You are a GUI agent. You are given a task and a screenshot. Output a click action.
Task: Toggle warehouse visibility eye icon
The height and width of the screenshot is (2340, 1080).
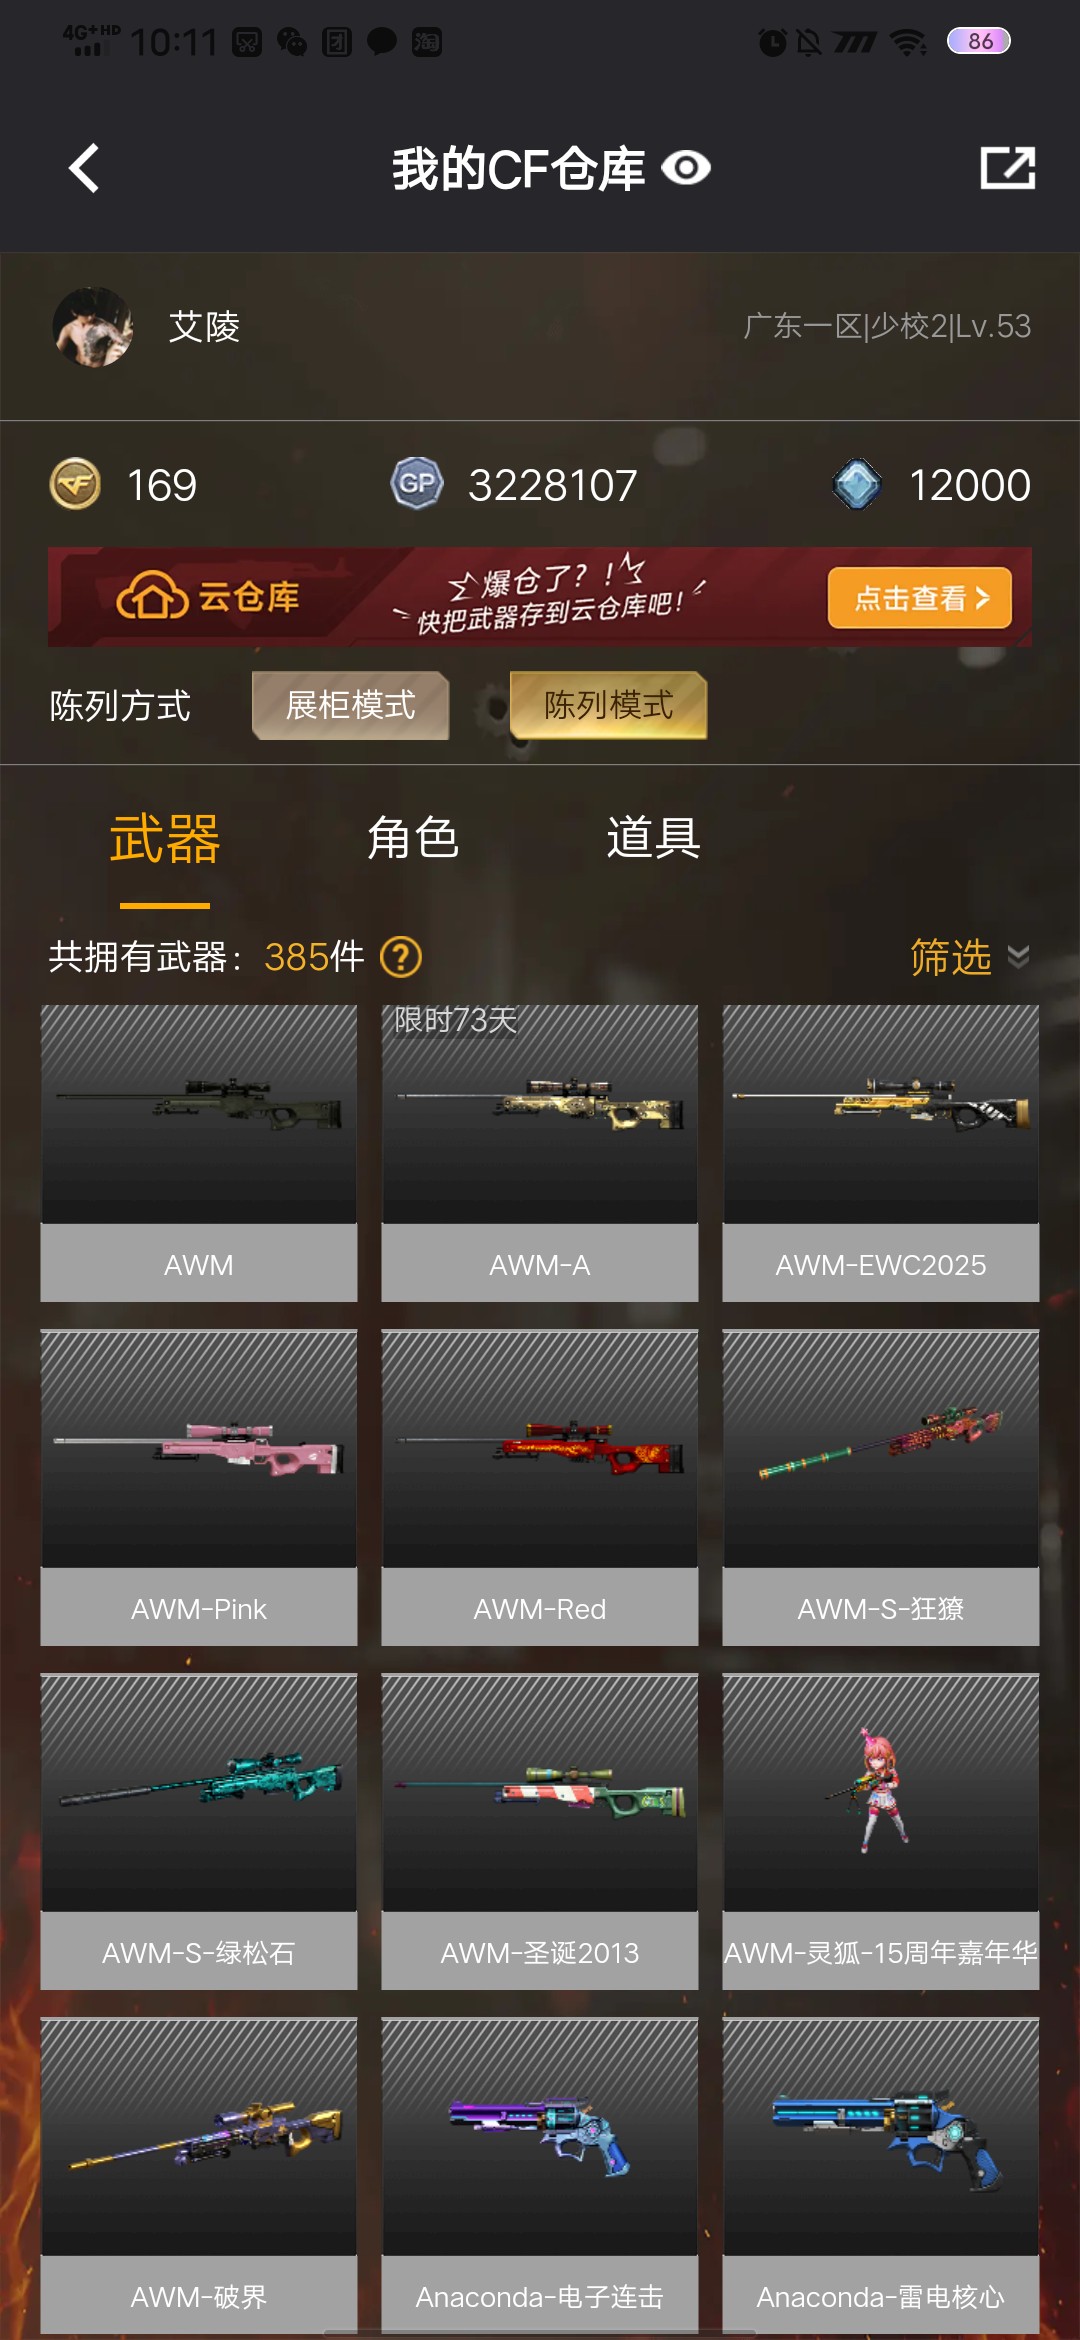pos(686,168)
